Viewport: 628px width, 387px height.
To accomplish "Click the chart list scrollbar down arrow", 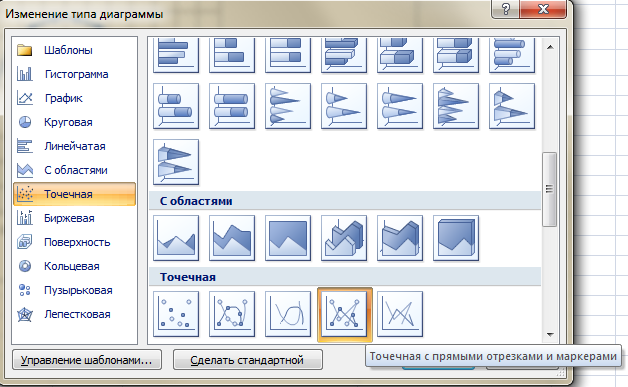I will (550, 334).
